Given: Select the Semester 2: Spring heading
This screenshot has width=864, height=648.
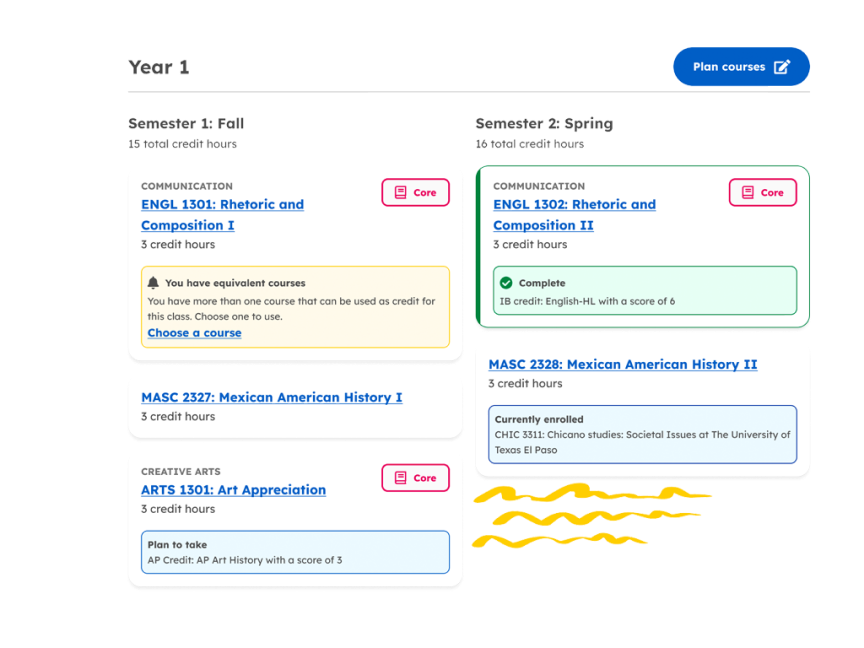Looking at the screenshot, I should [x=543, y=124].
